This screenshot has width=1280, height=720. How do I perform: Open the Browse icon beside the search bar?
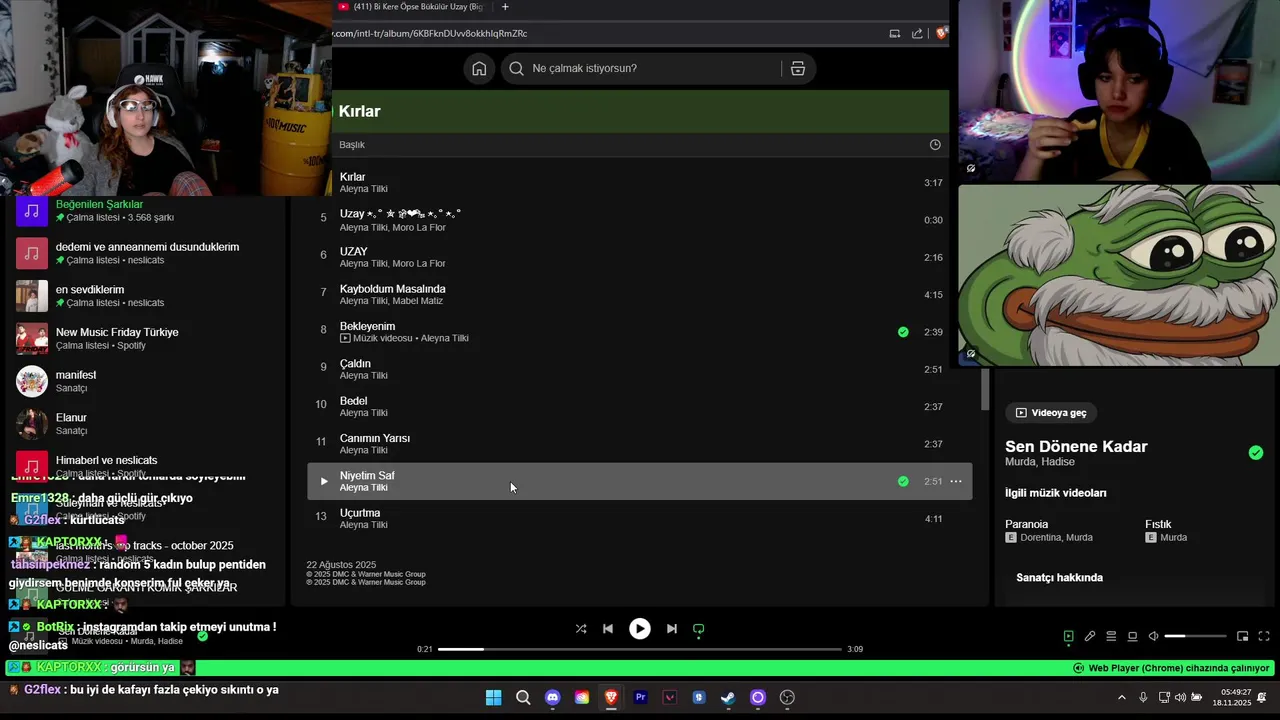(797, 68)
